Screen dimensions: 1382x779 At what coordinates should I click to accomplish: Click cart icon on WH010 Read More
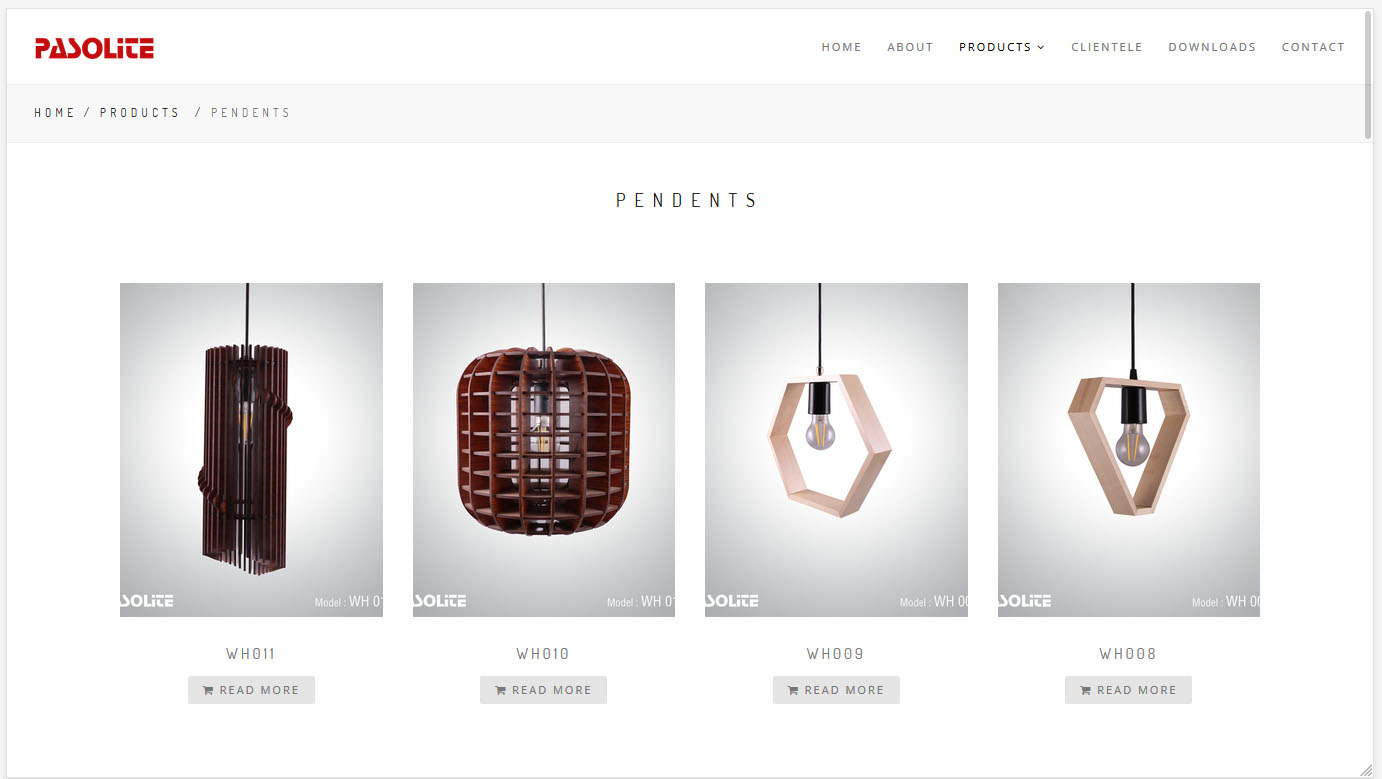[x=500, y=690]
